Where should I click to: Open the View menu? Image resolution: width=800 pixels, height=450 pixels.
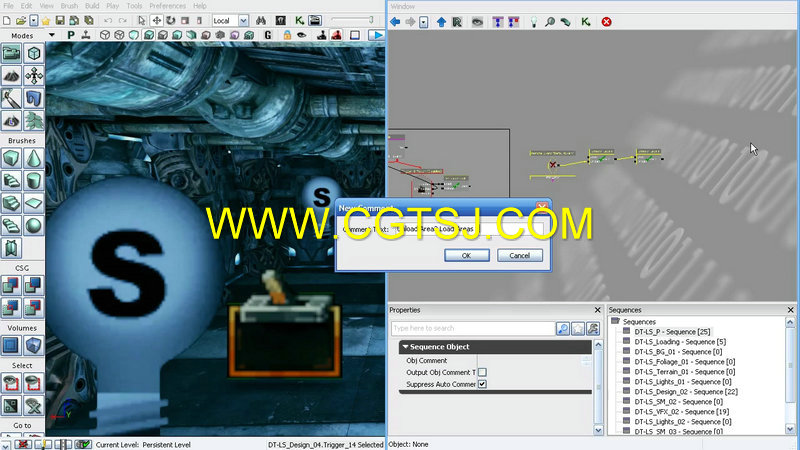tap(46, 6)
